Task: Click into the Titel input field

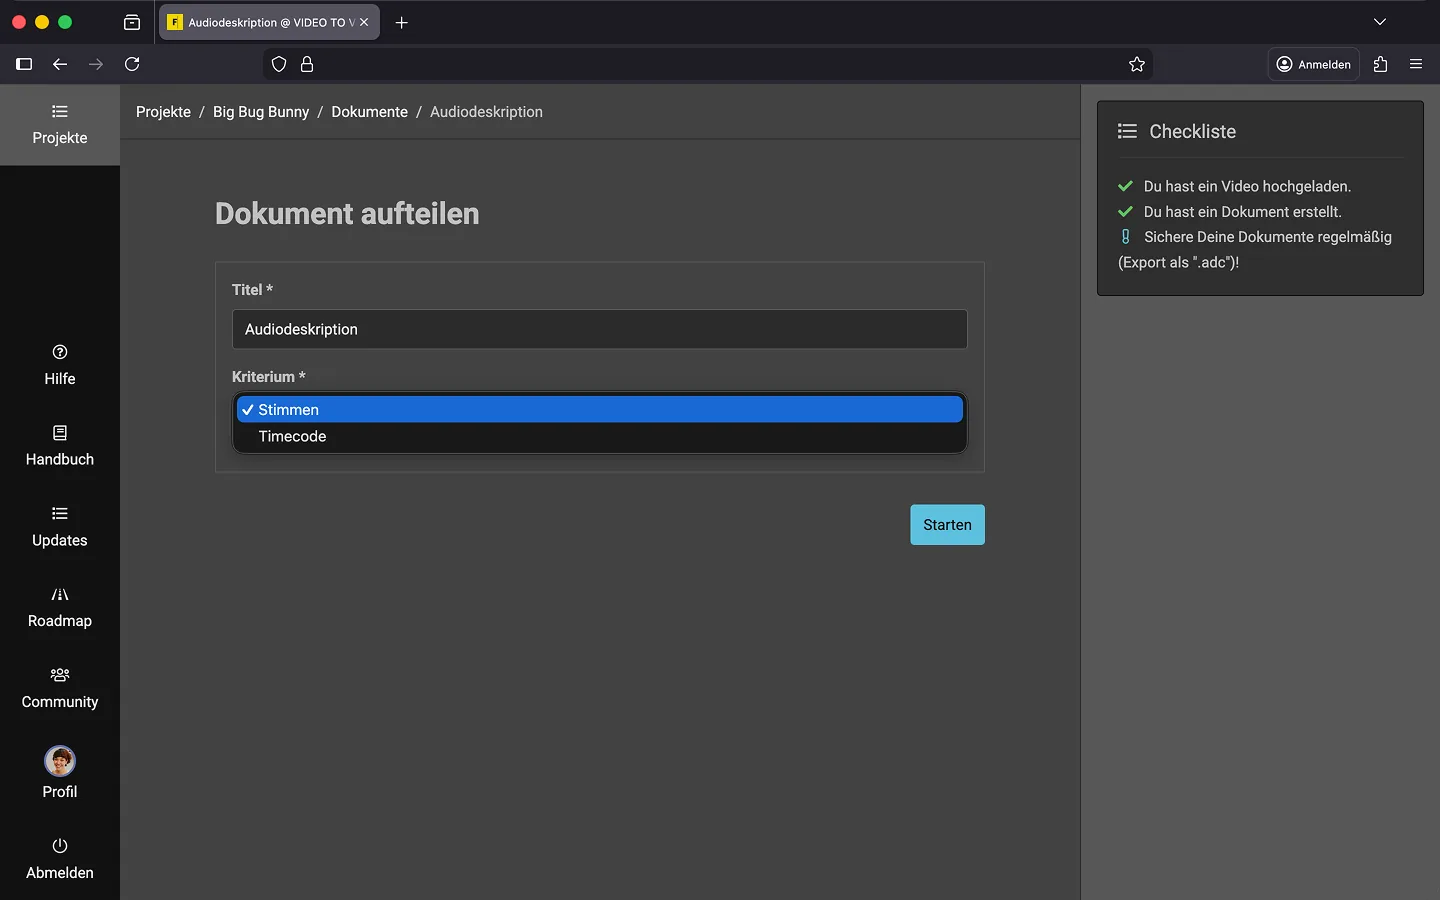Action: tap(599, 329)
